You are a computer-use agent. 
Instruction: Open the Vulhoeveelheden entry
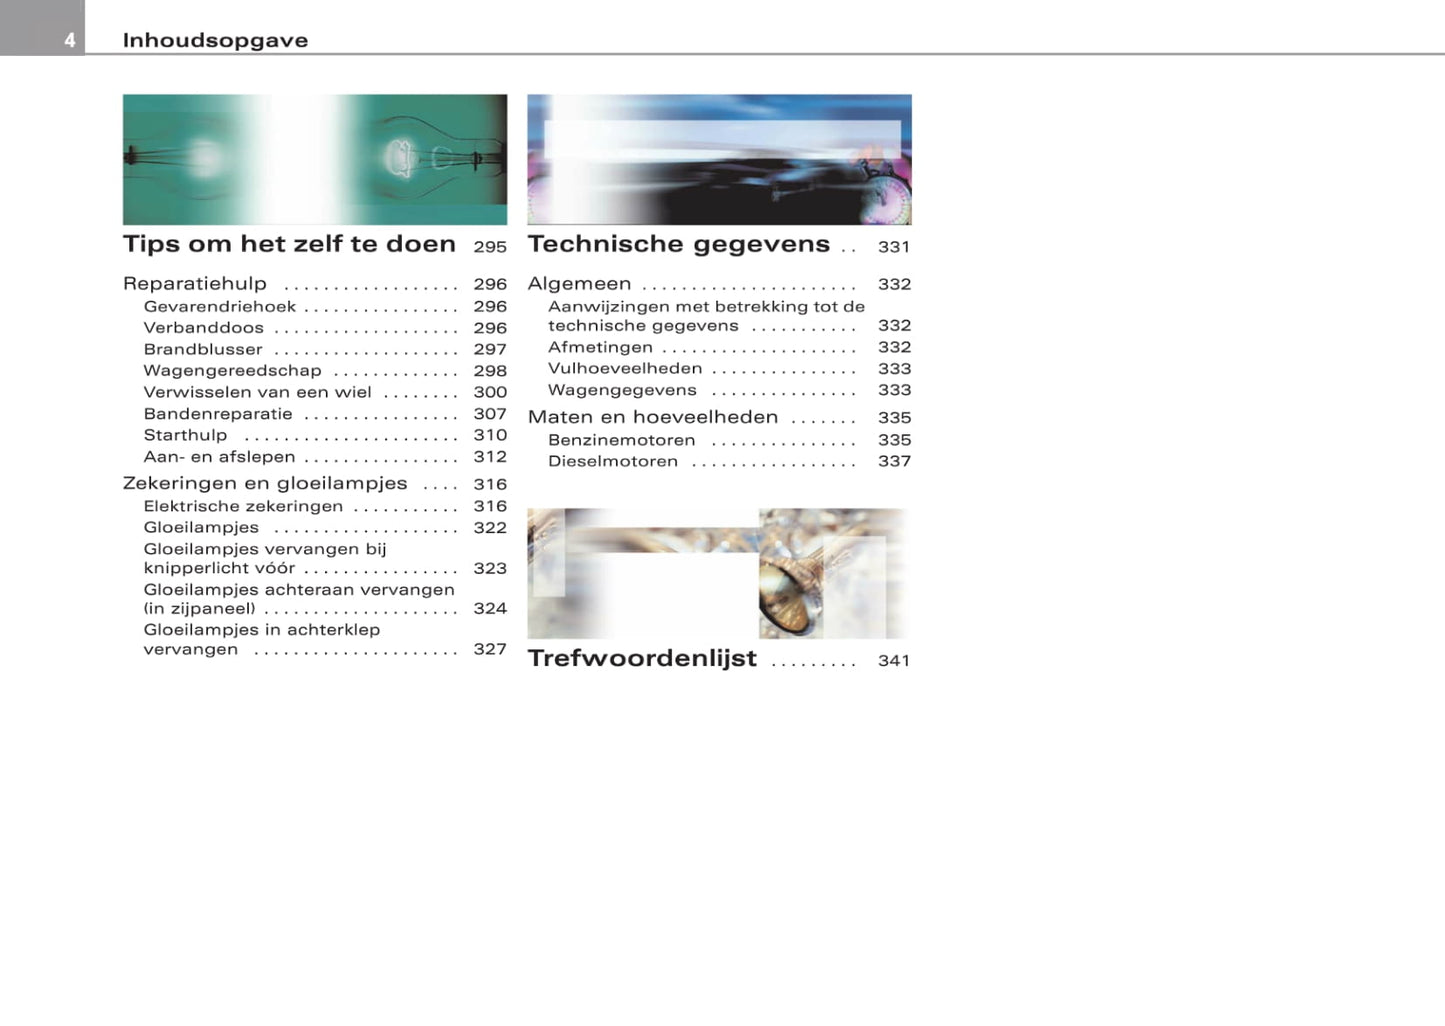(x=625, y=369)
